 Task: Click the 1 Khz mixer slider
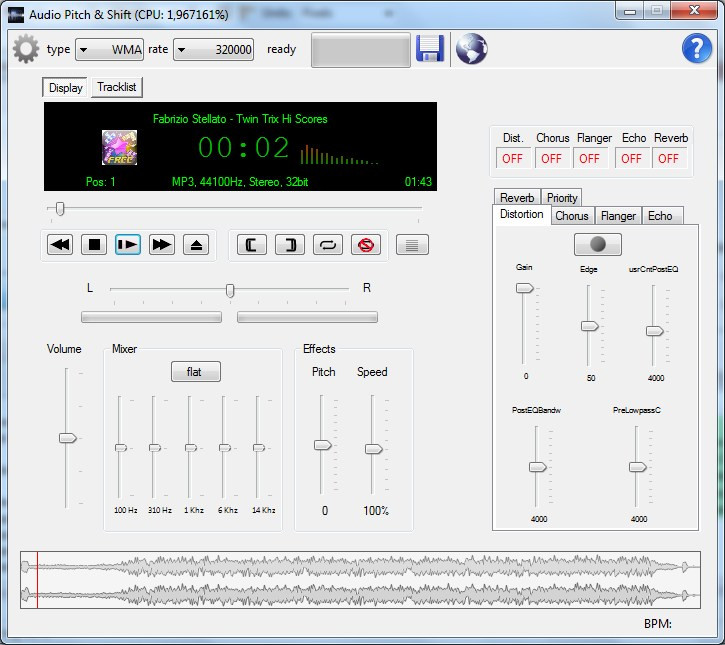pyautogui.click(x=190, y=448)
